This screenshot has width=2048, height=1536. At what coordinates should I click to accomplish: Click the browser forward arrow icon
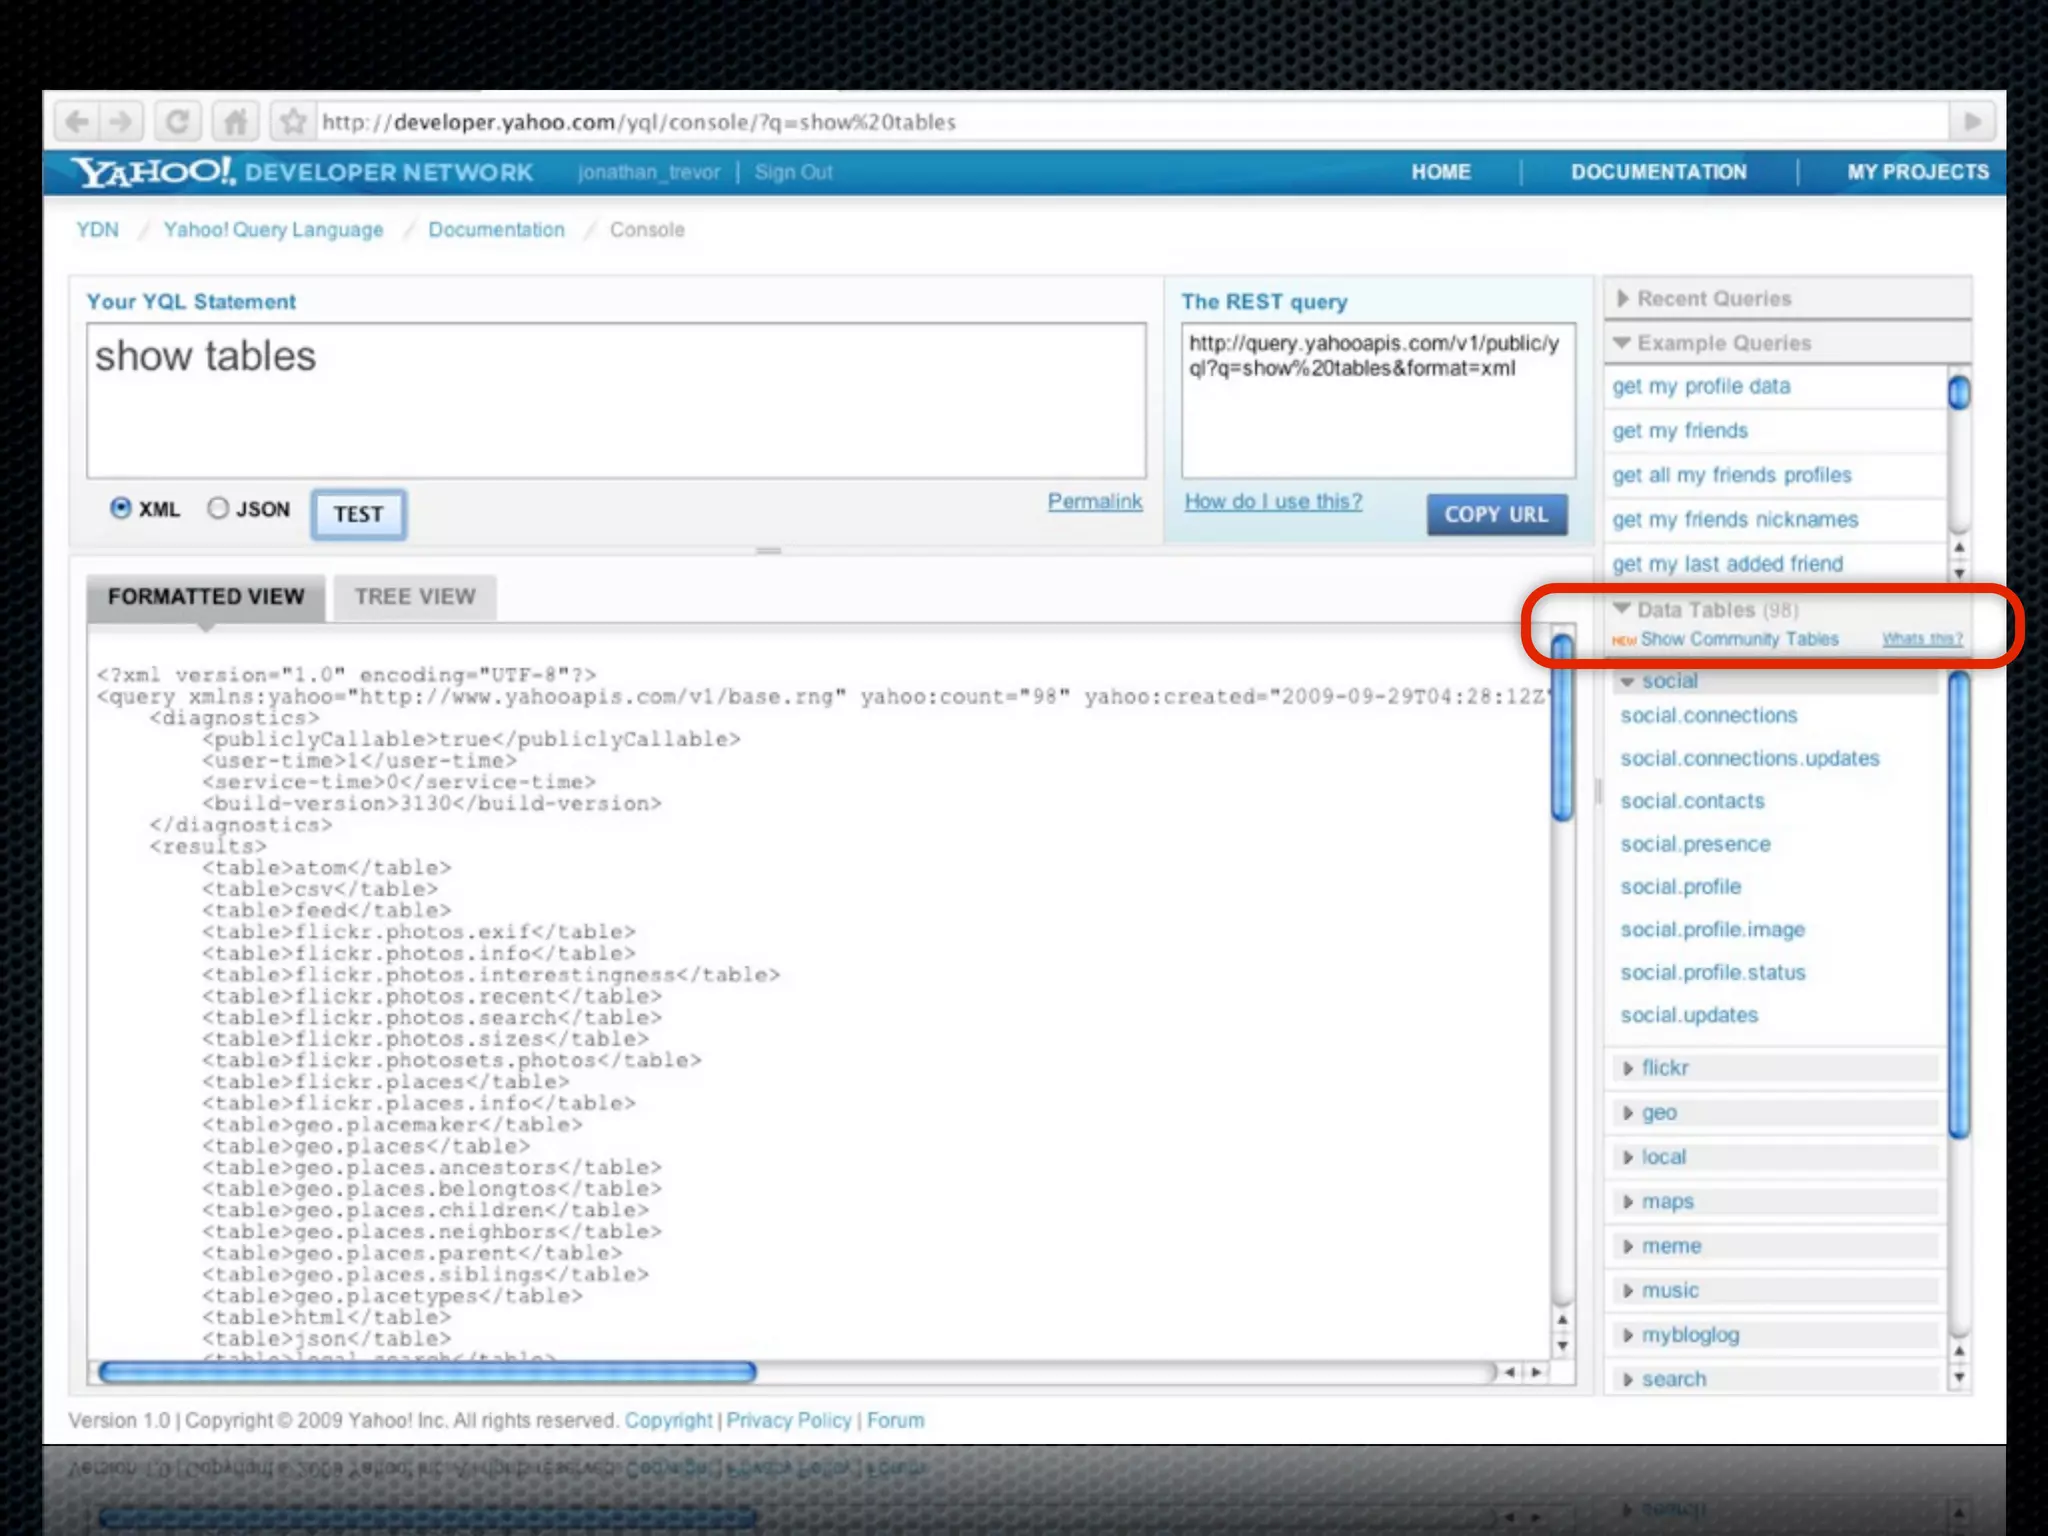(121, 122)
